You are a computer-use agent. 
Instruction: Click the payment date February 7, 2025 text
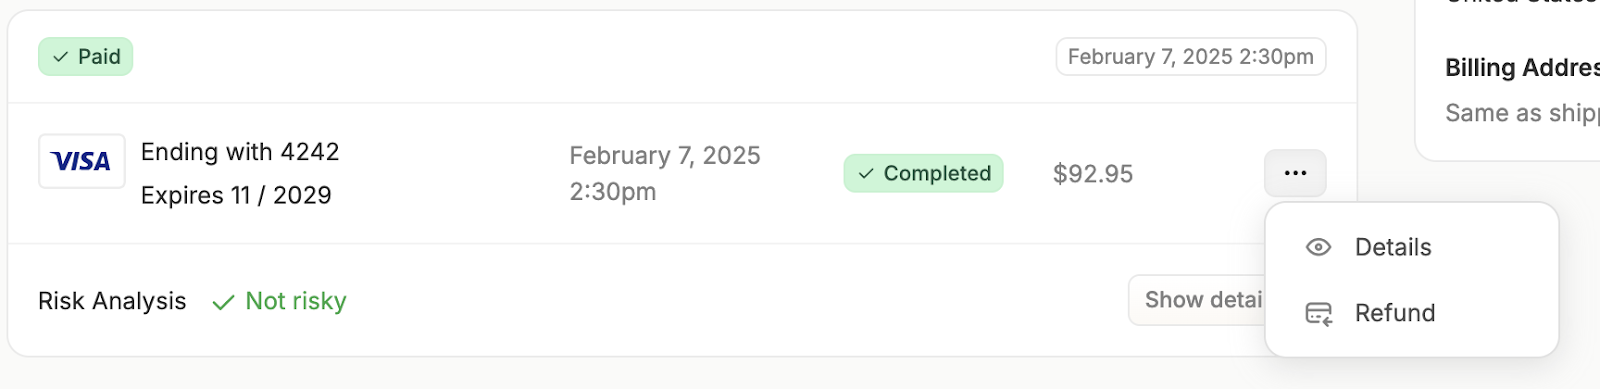coord(665,155)
